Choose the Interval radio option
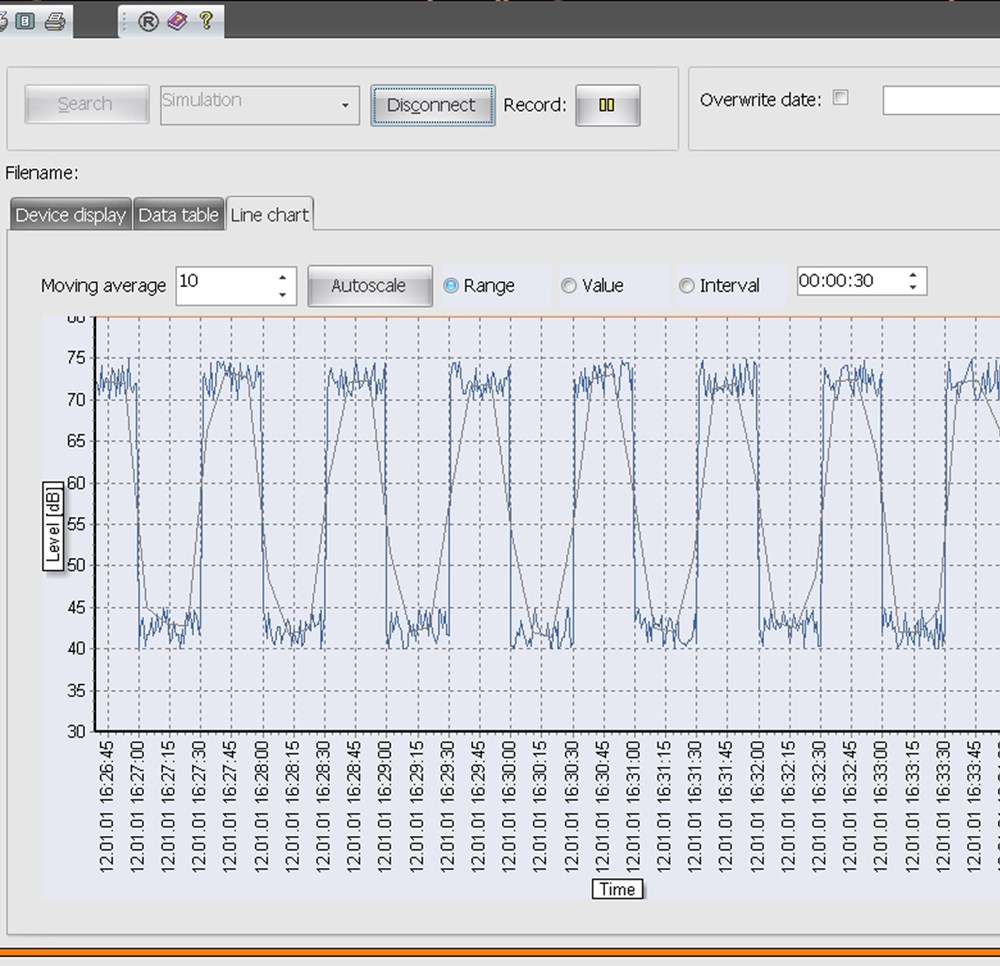Image resolution: width=1000 pixels, height=966 pixels. click(x=686, y=286)
